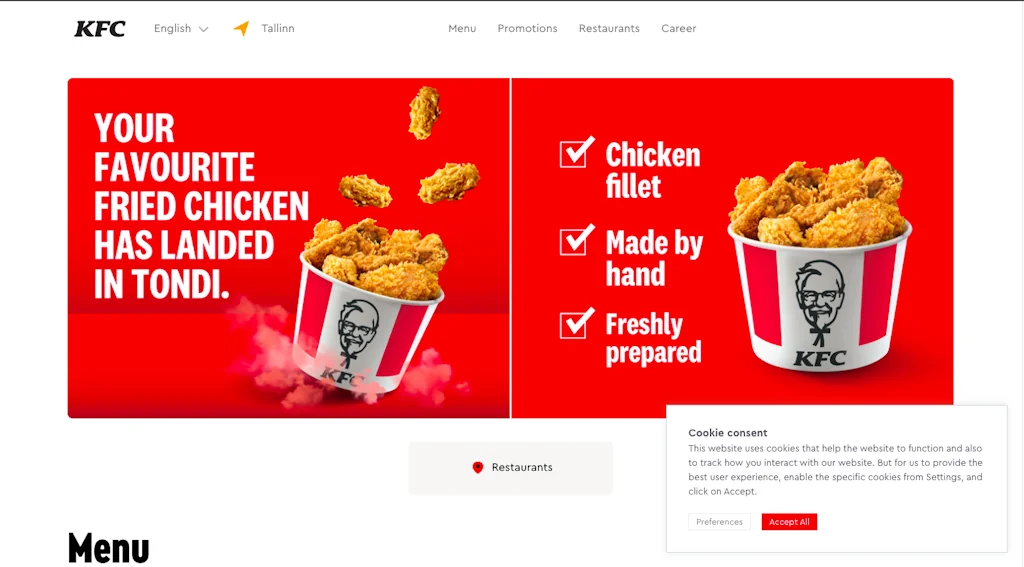Visit the Career page

tap(678, 29)
